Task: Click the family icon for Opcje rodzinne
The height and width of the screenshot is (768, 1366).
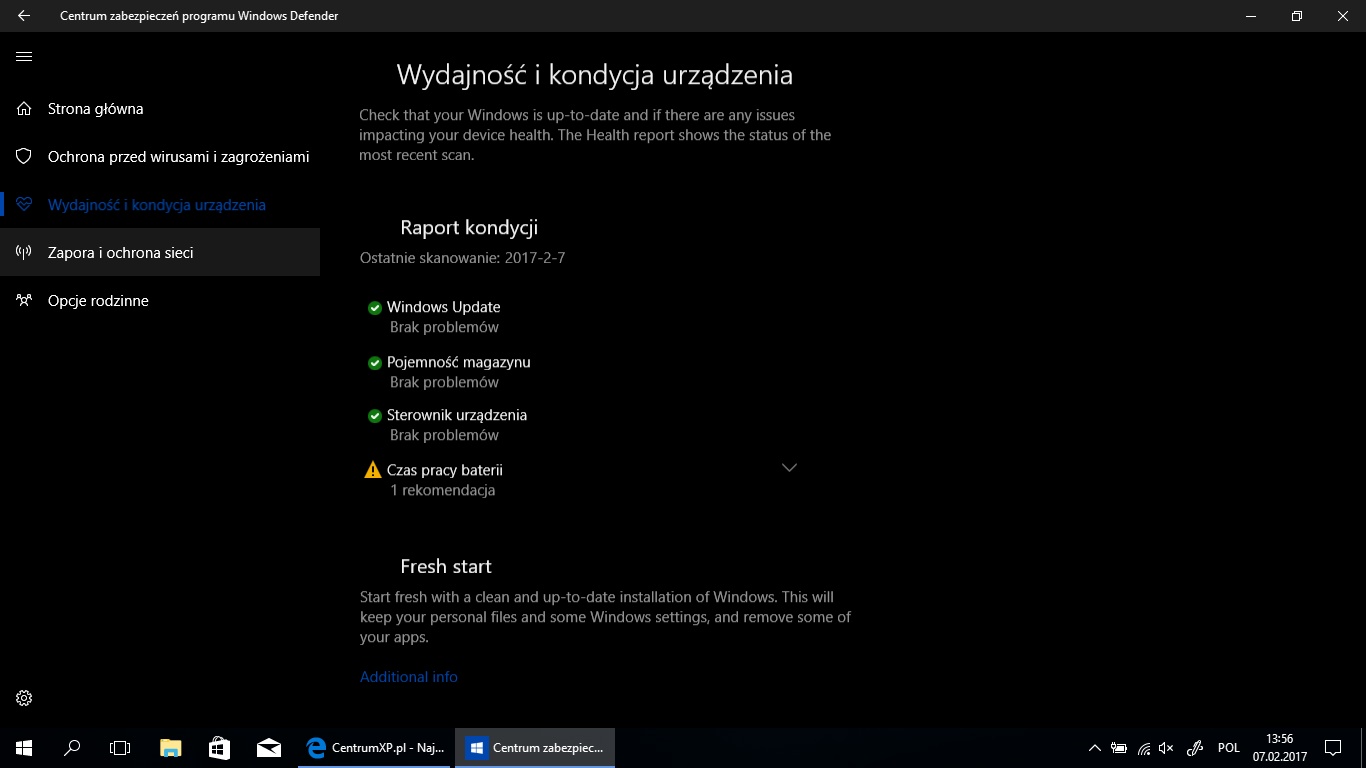Action: pos(24,301)
